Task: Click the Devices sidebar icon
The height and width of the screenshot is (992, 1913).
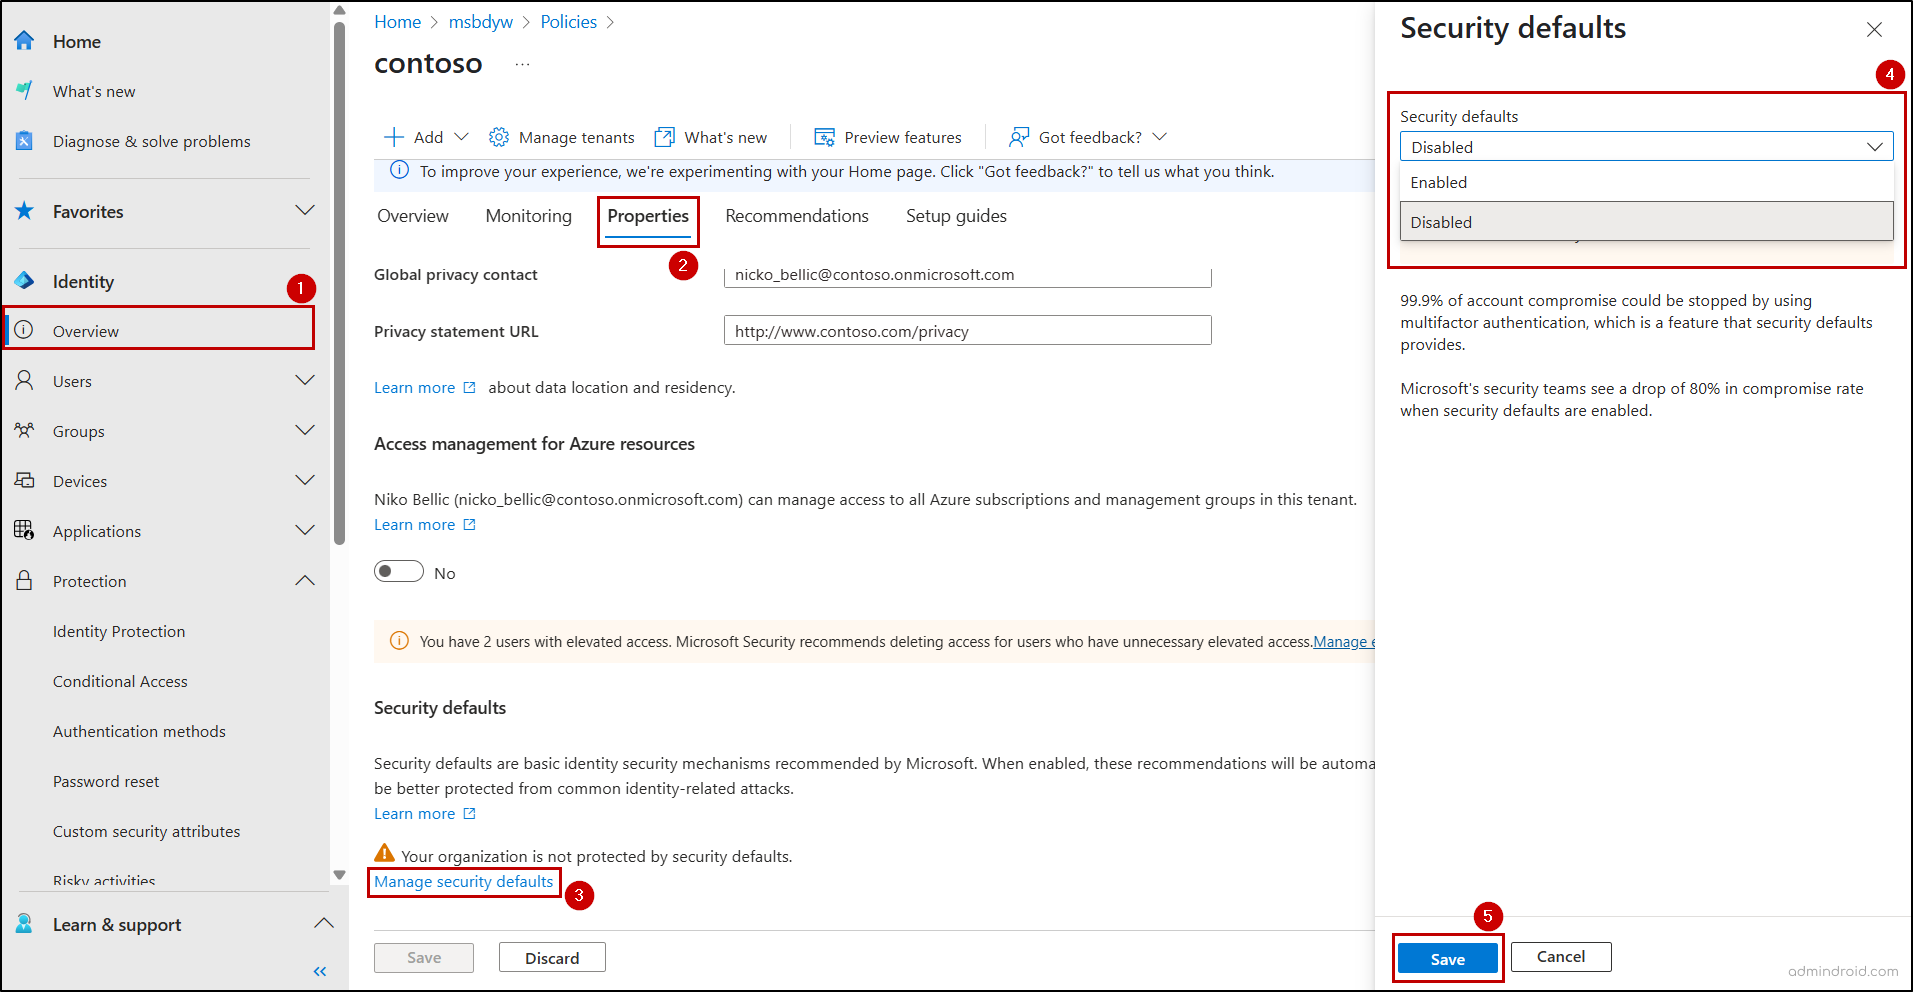Action: click(24, 480)
